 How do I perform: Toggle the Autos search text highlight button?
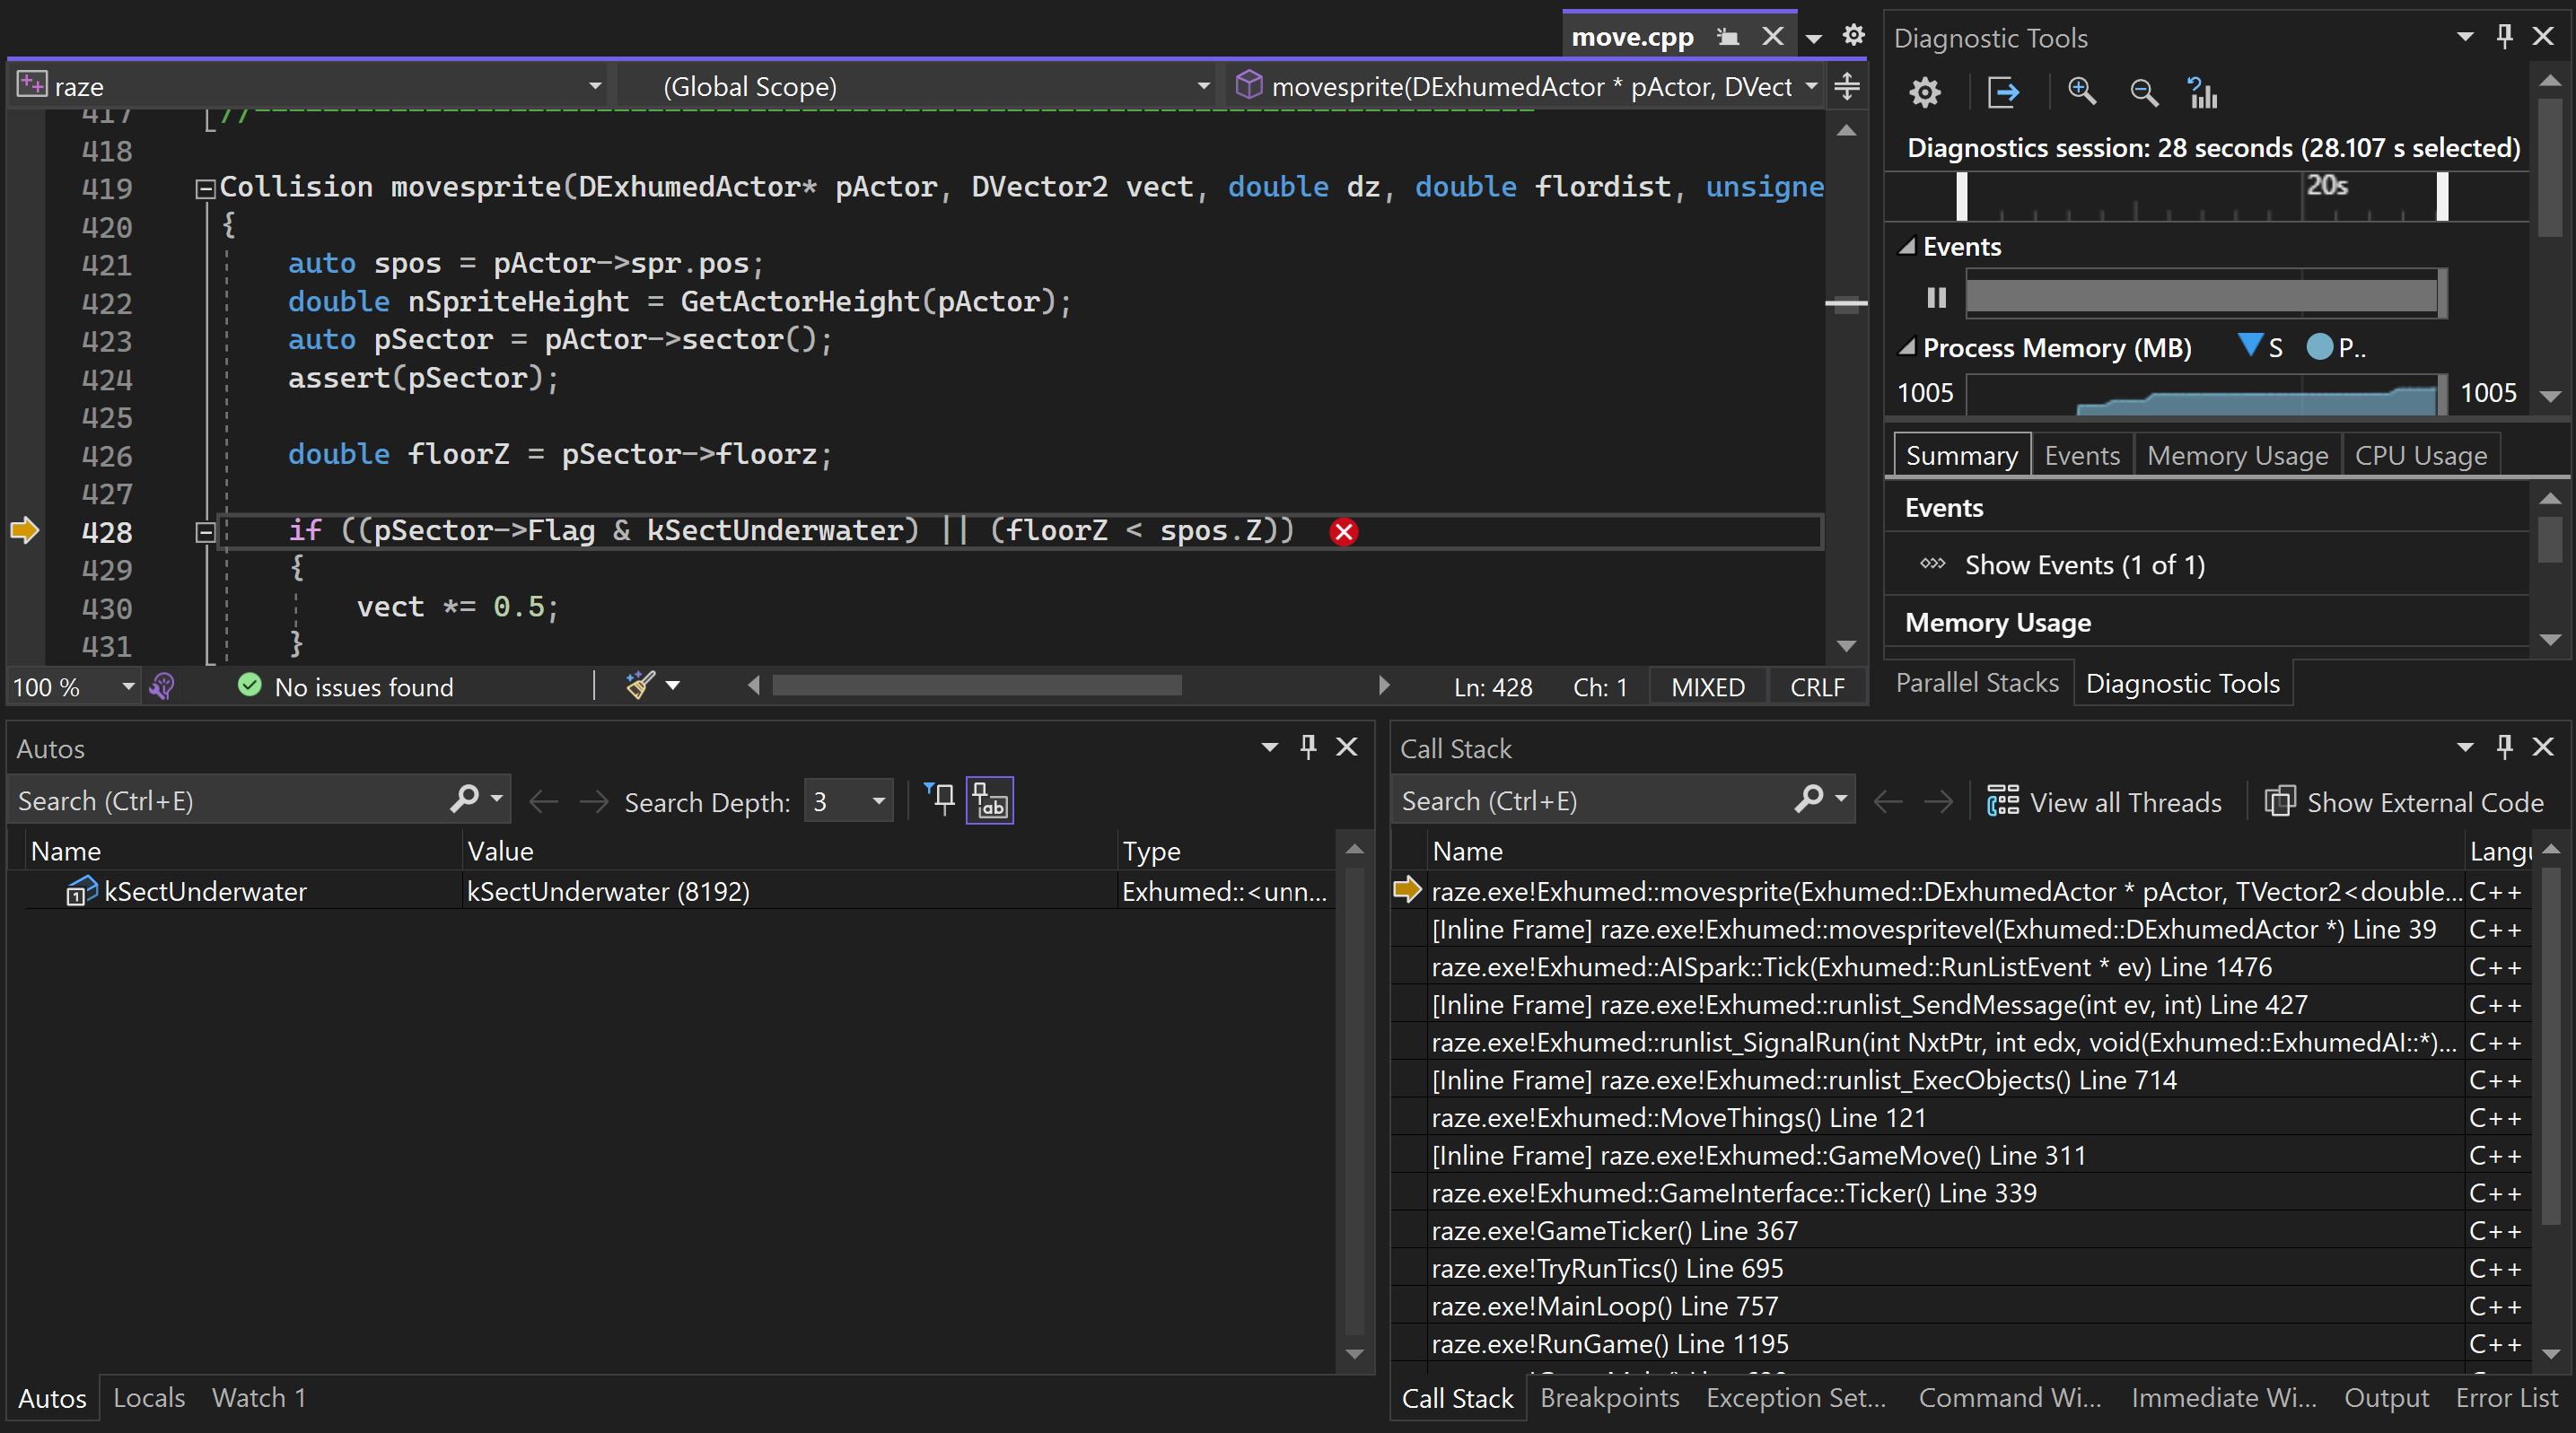tap(989, 801)
